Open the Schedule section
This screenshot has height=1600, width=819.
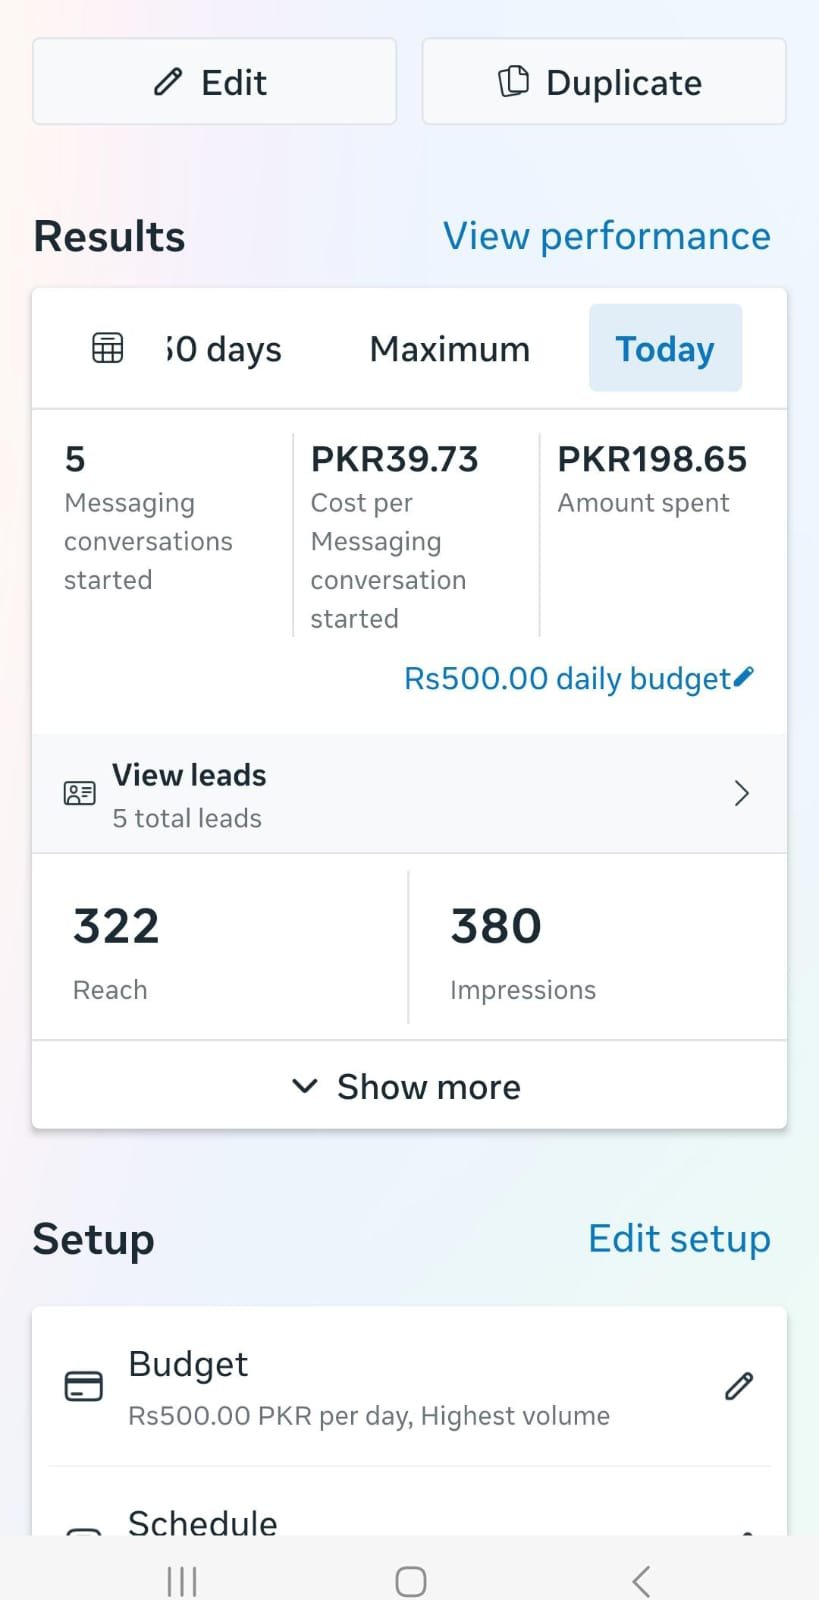pyautogui.click(x=202, y=1523)
